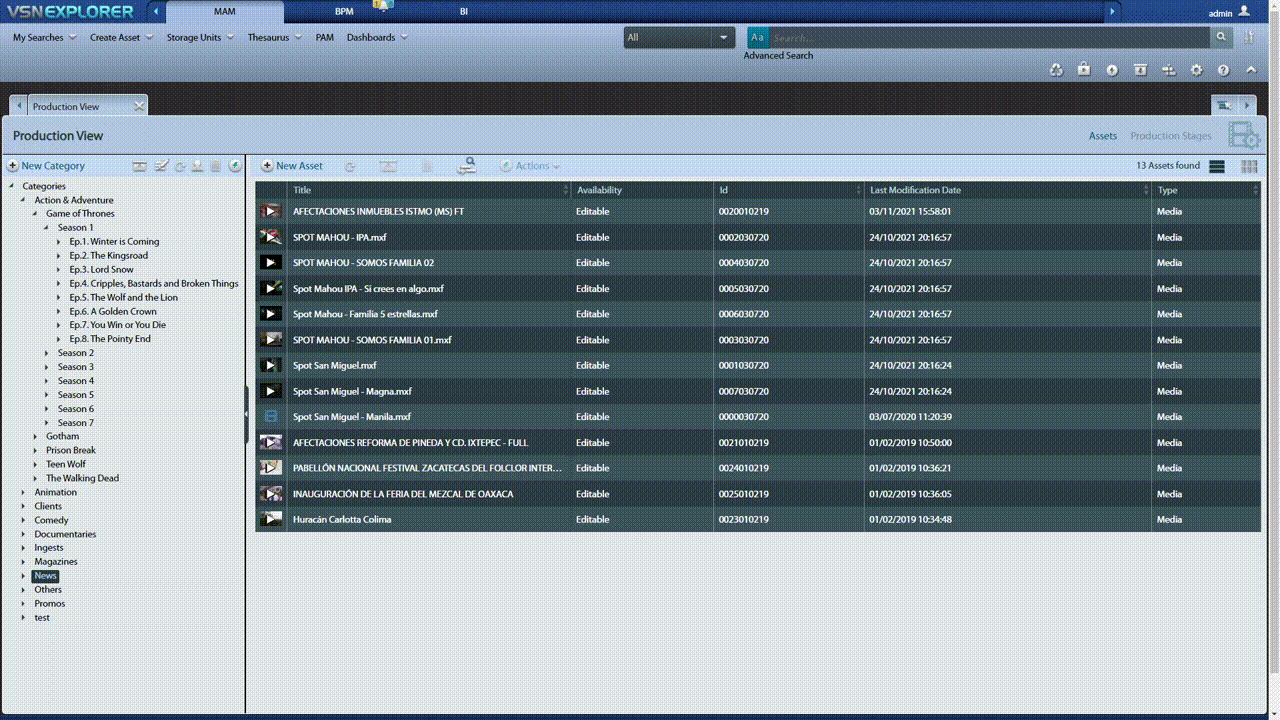Switch to grid thumbnail view of assets
The width and height of the screenshot is (1280, 720).
point(1249,166)
